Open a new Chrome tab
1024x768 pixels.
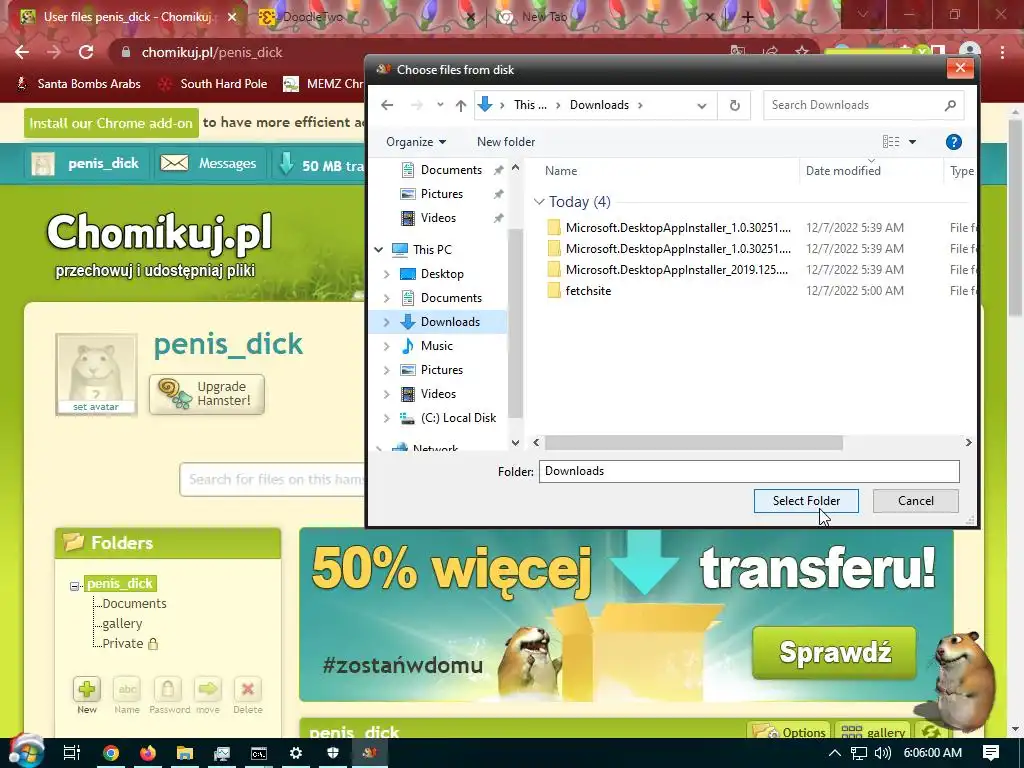748,18
